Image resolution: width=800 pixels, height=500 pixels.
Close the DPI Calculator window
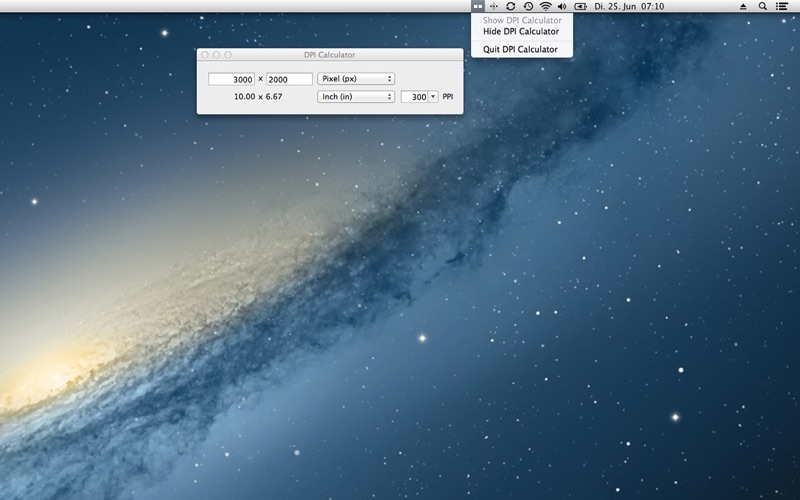(205, 55)
